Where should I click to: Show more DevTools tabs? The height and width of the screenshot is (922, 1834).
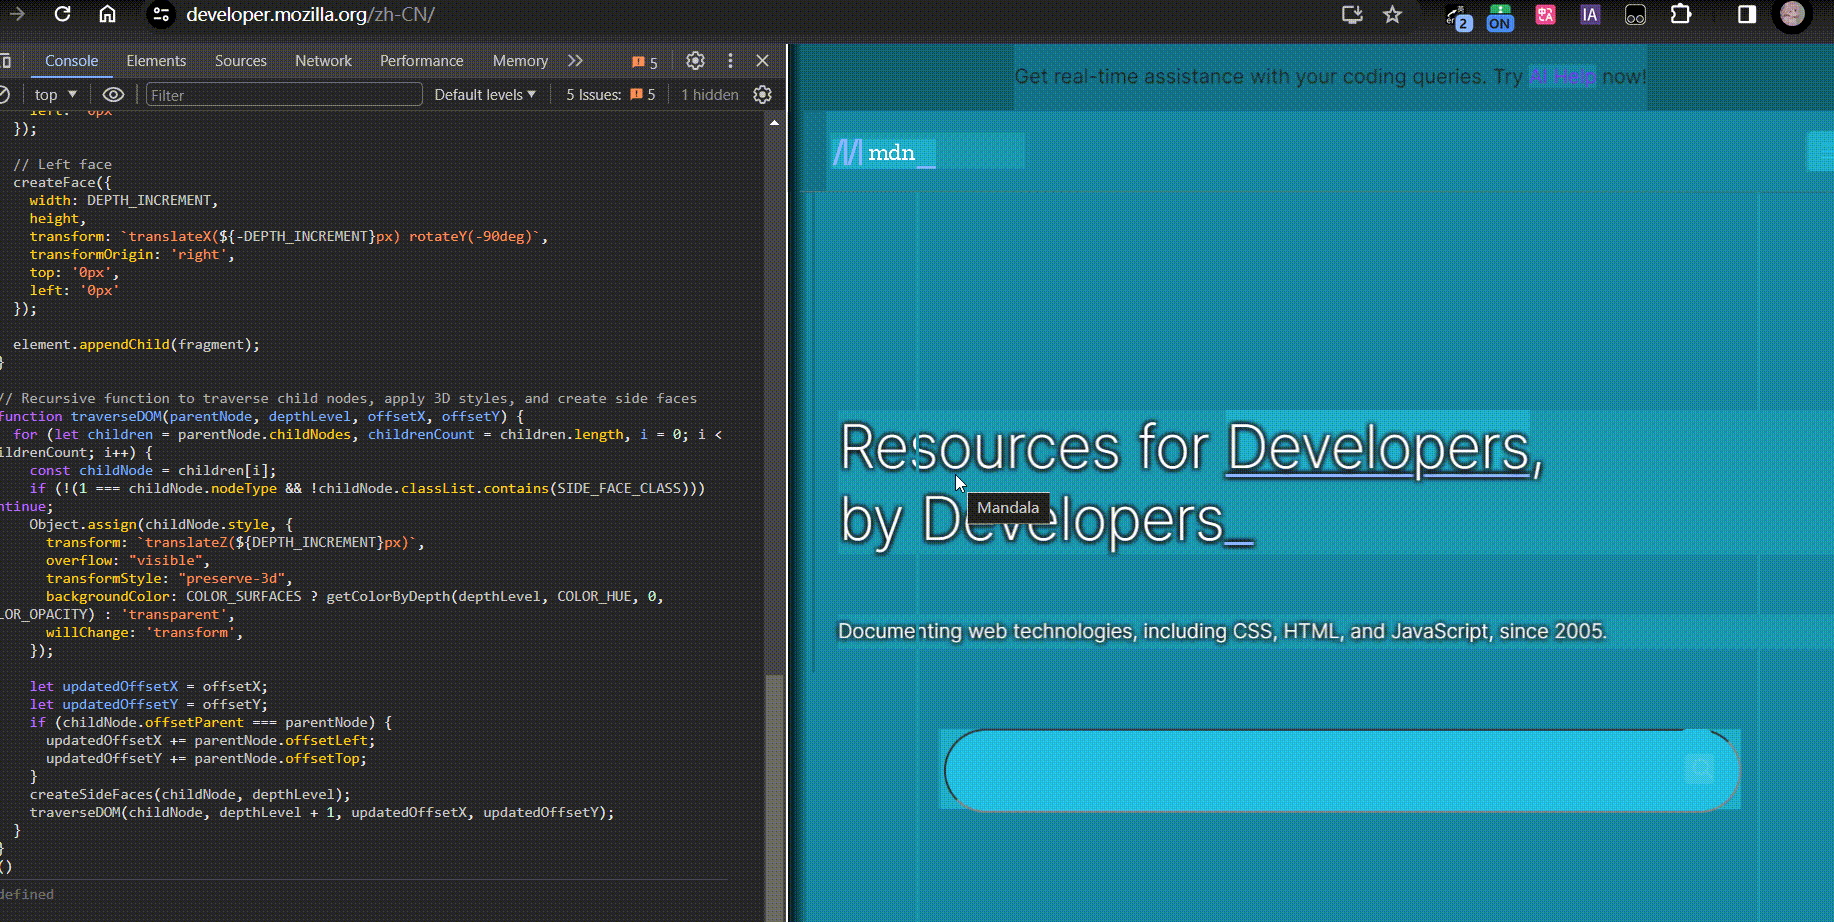(575, 61)
